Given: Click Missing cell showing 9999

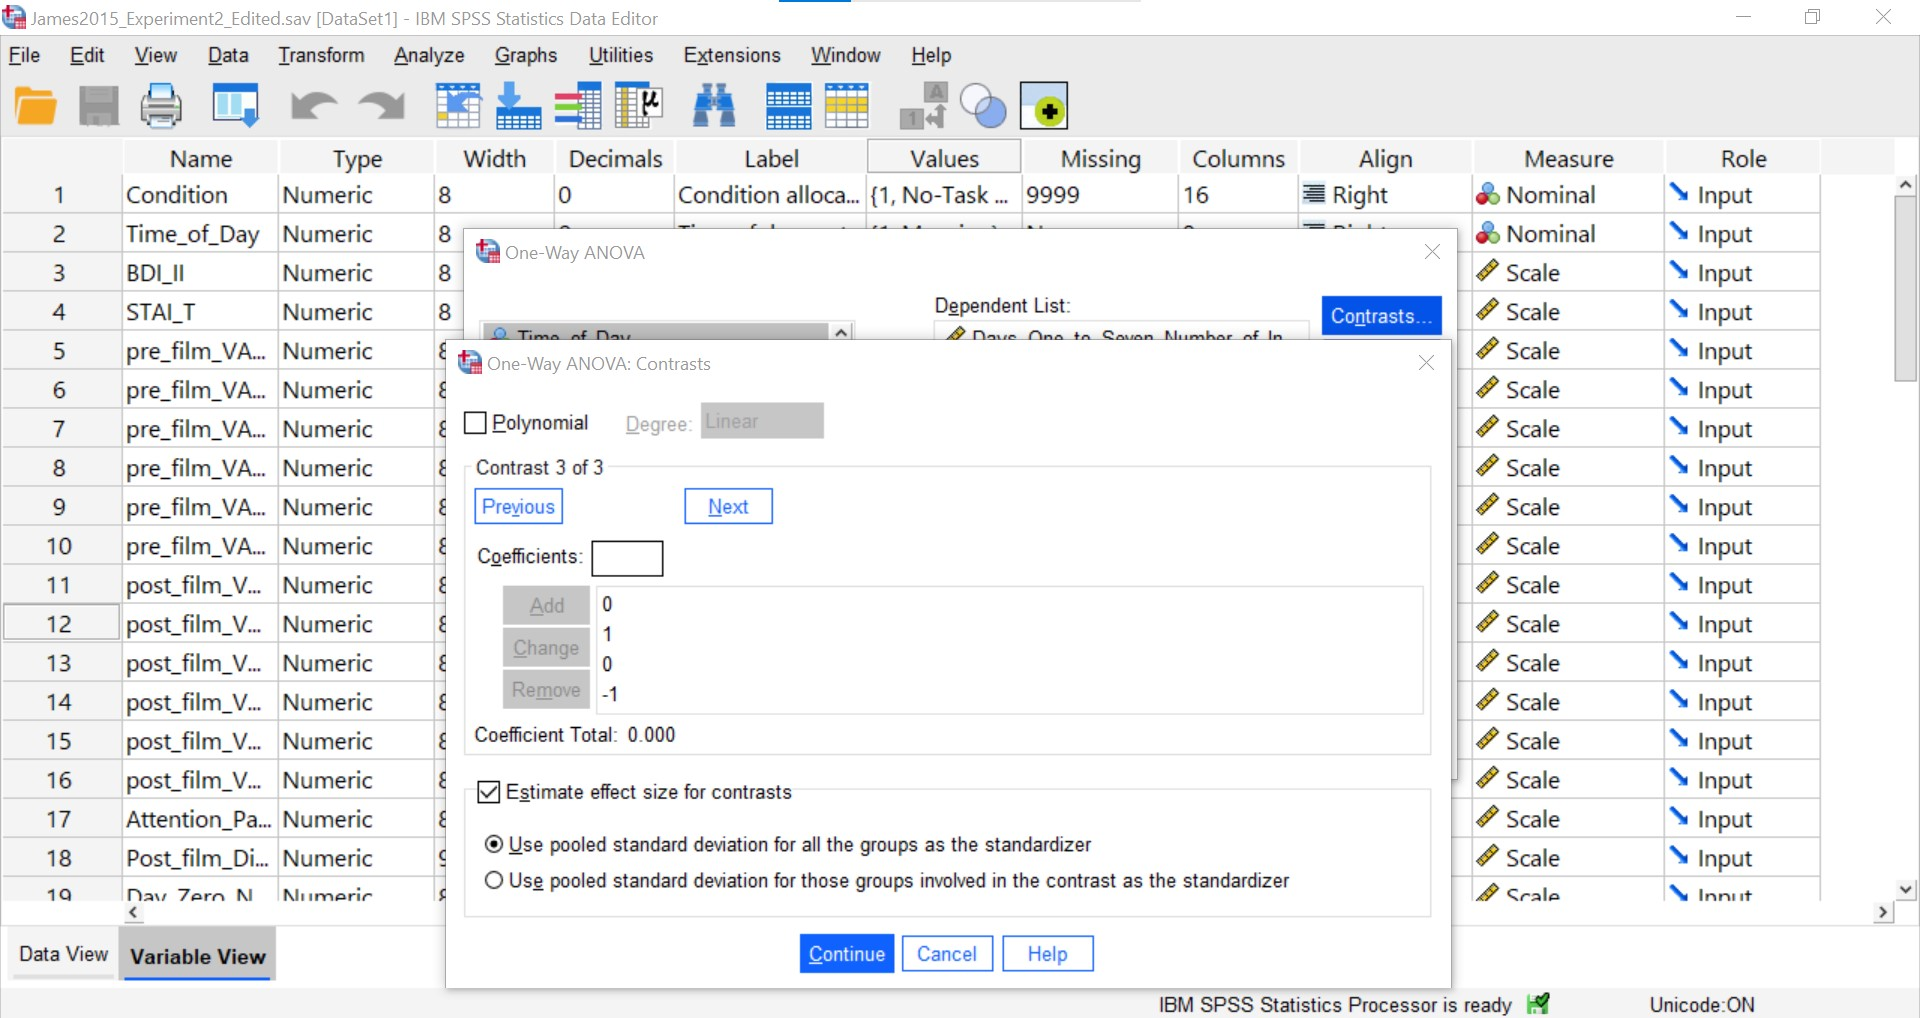Looking at the screenshot, I should (x=1099, y=195).
